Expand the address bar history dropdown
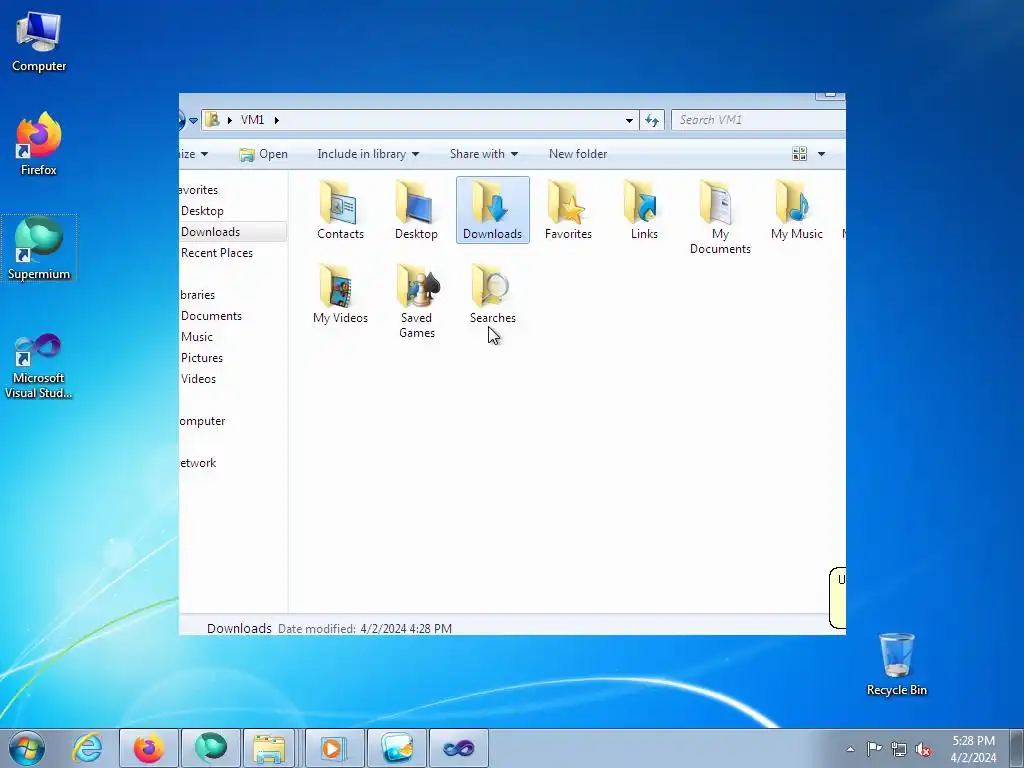The image size is (1024, 768). coord(629,120)
